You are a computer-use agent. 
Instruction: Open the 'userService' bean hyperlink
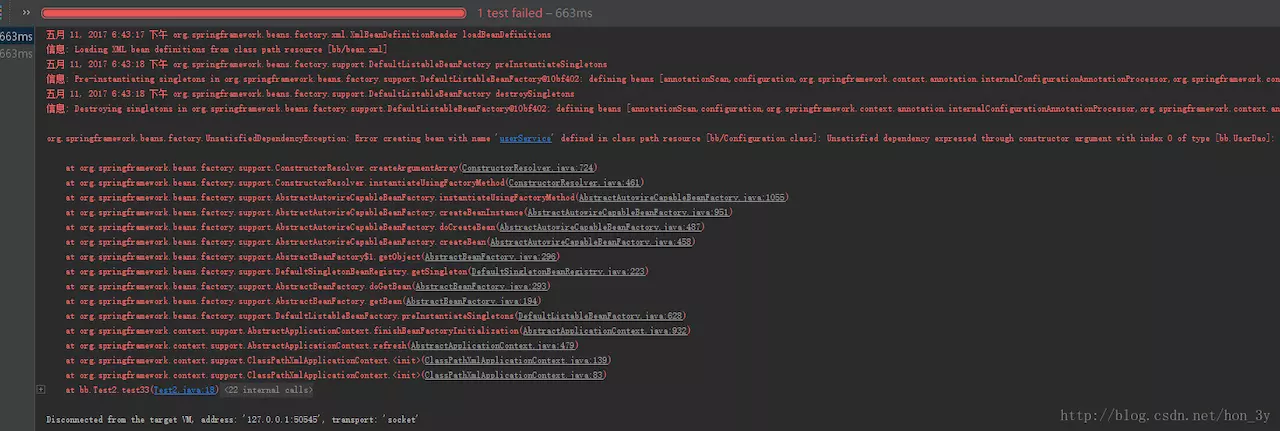coord(526,137)
